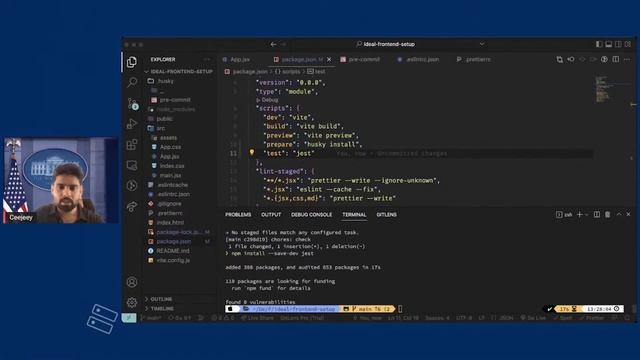
Task: Click the go back arrow in title bar
Action: (x=273, y=44)
